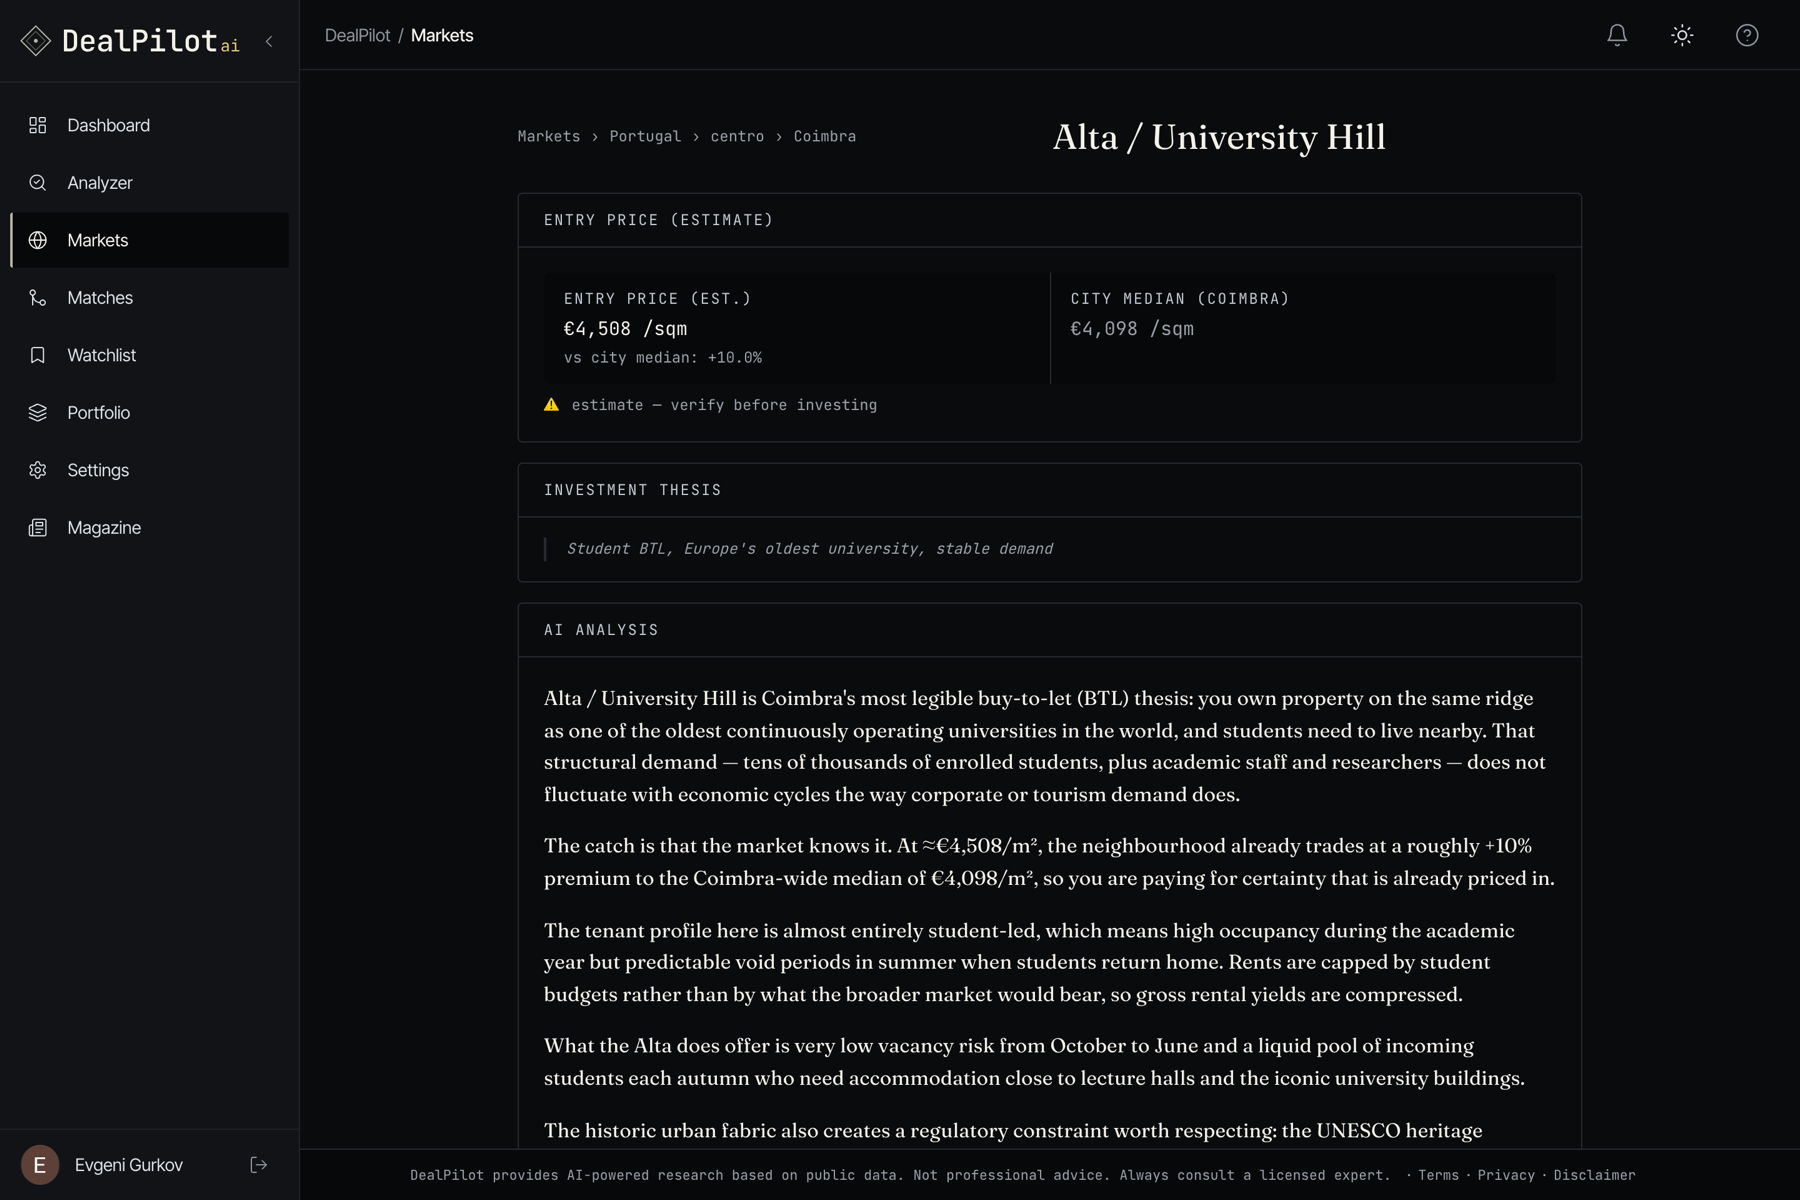The width and height of the screenshot is (1800, 1200).
Task: Go to Portugal breadcrumb link
Action: [x=645, y=136]
